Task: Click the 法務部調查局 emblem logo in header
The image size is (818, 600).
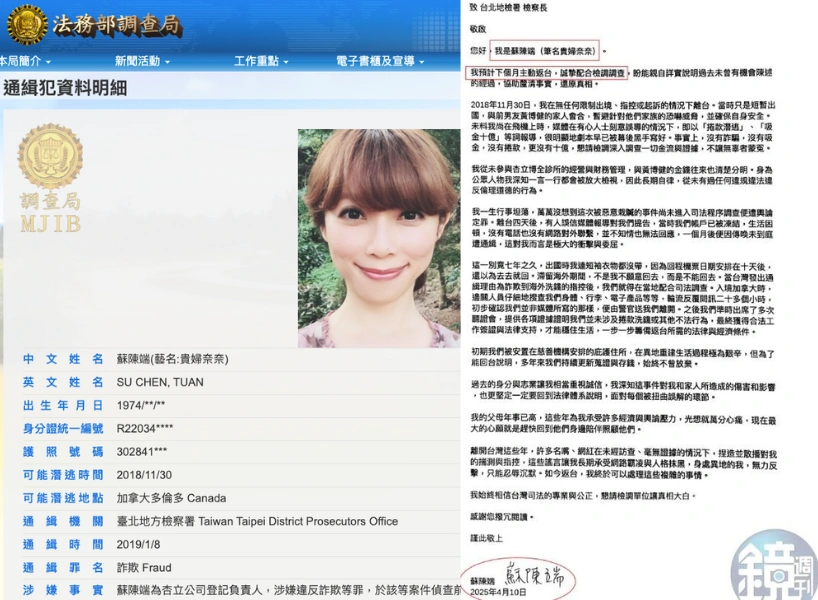Action: (27, 23)
